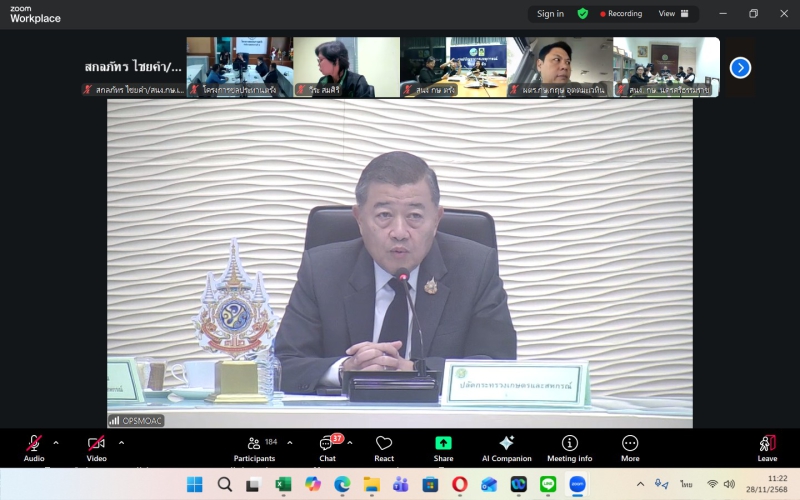Viewport: 800px width, 500px height.
Task: Click the Sign in link
Action: [x=550, y=14]
